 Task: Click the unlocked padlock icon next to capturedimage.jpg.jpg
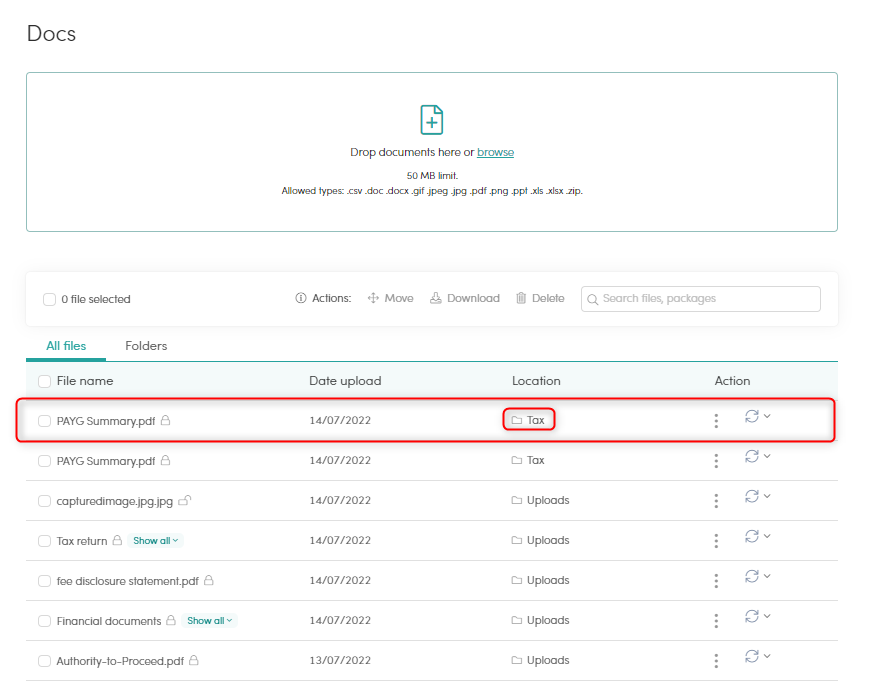[185, 500]
